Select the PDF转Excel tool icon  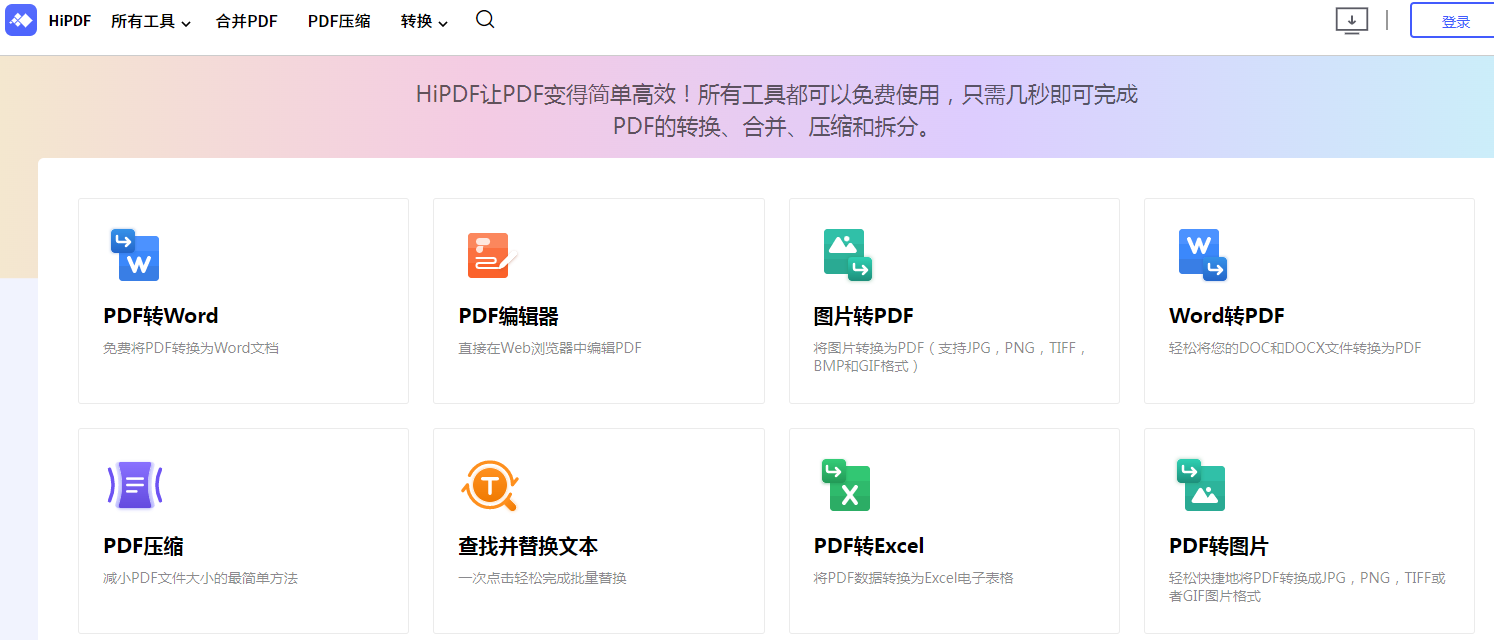tap(846, 486)
